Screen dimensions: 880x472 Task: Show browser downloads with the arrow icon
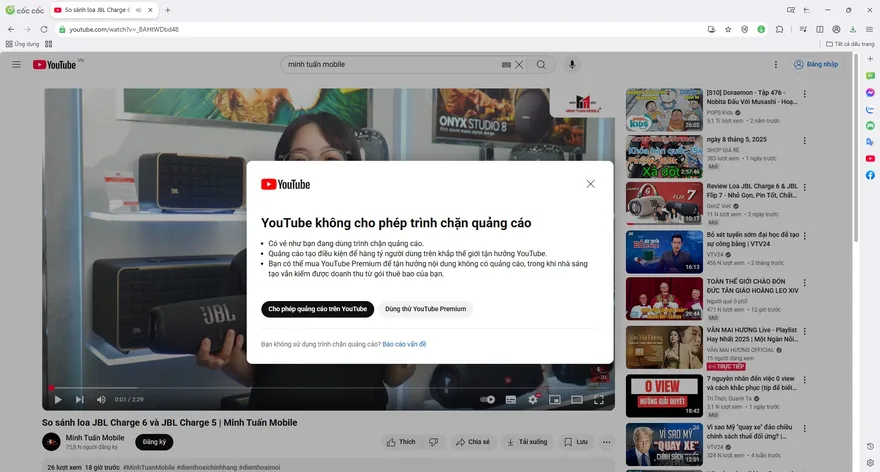pyautogui.click(x=852, y=29)
